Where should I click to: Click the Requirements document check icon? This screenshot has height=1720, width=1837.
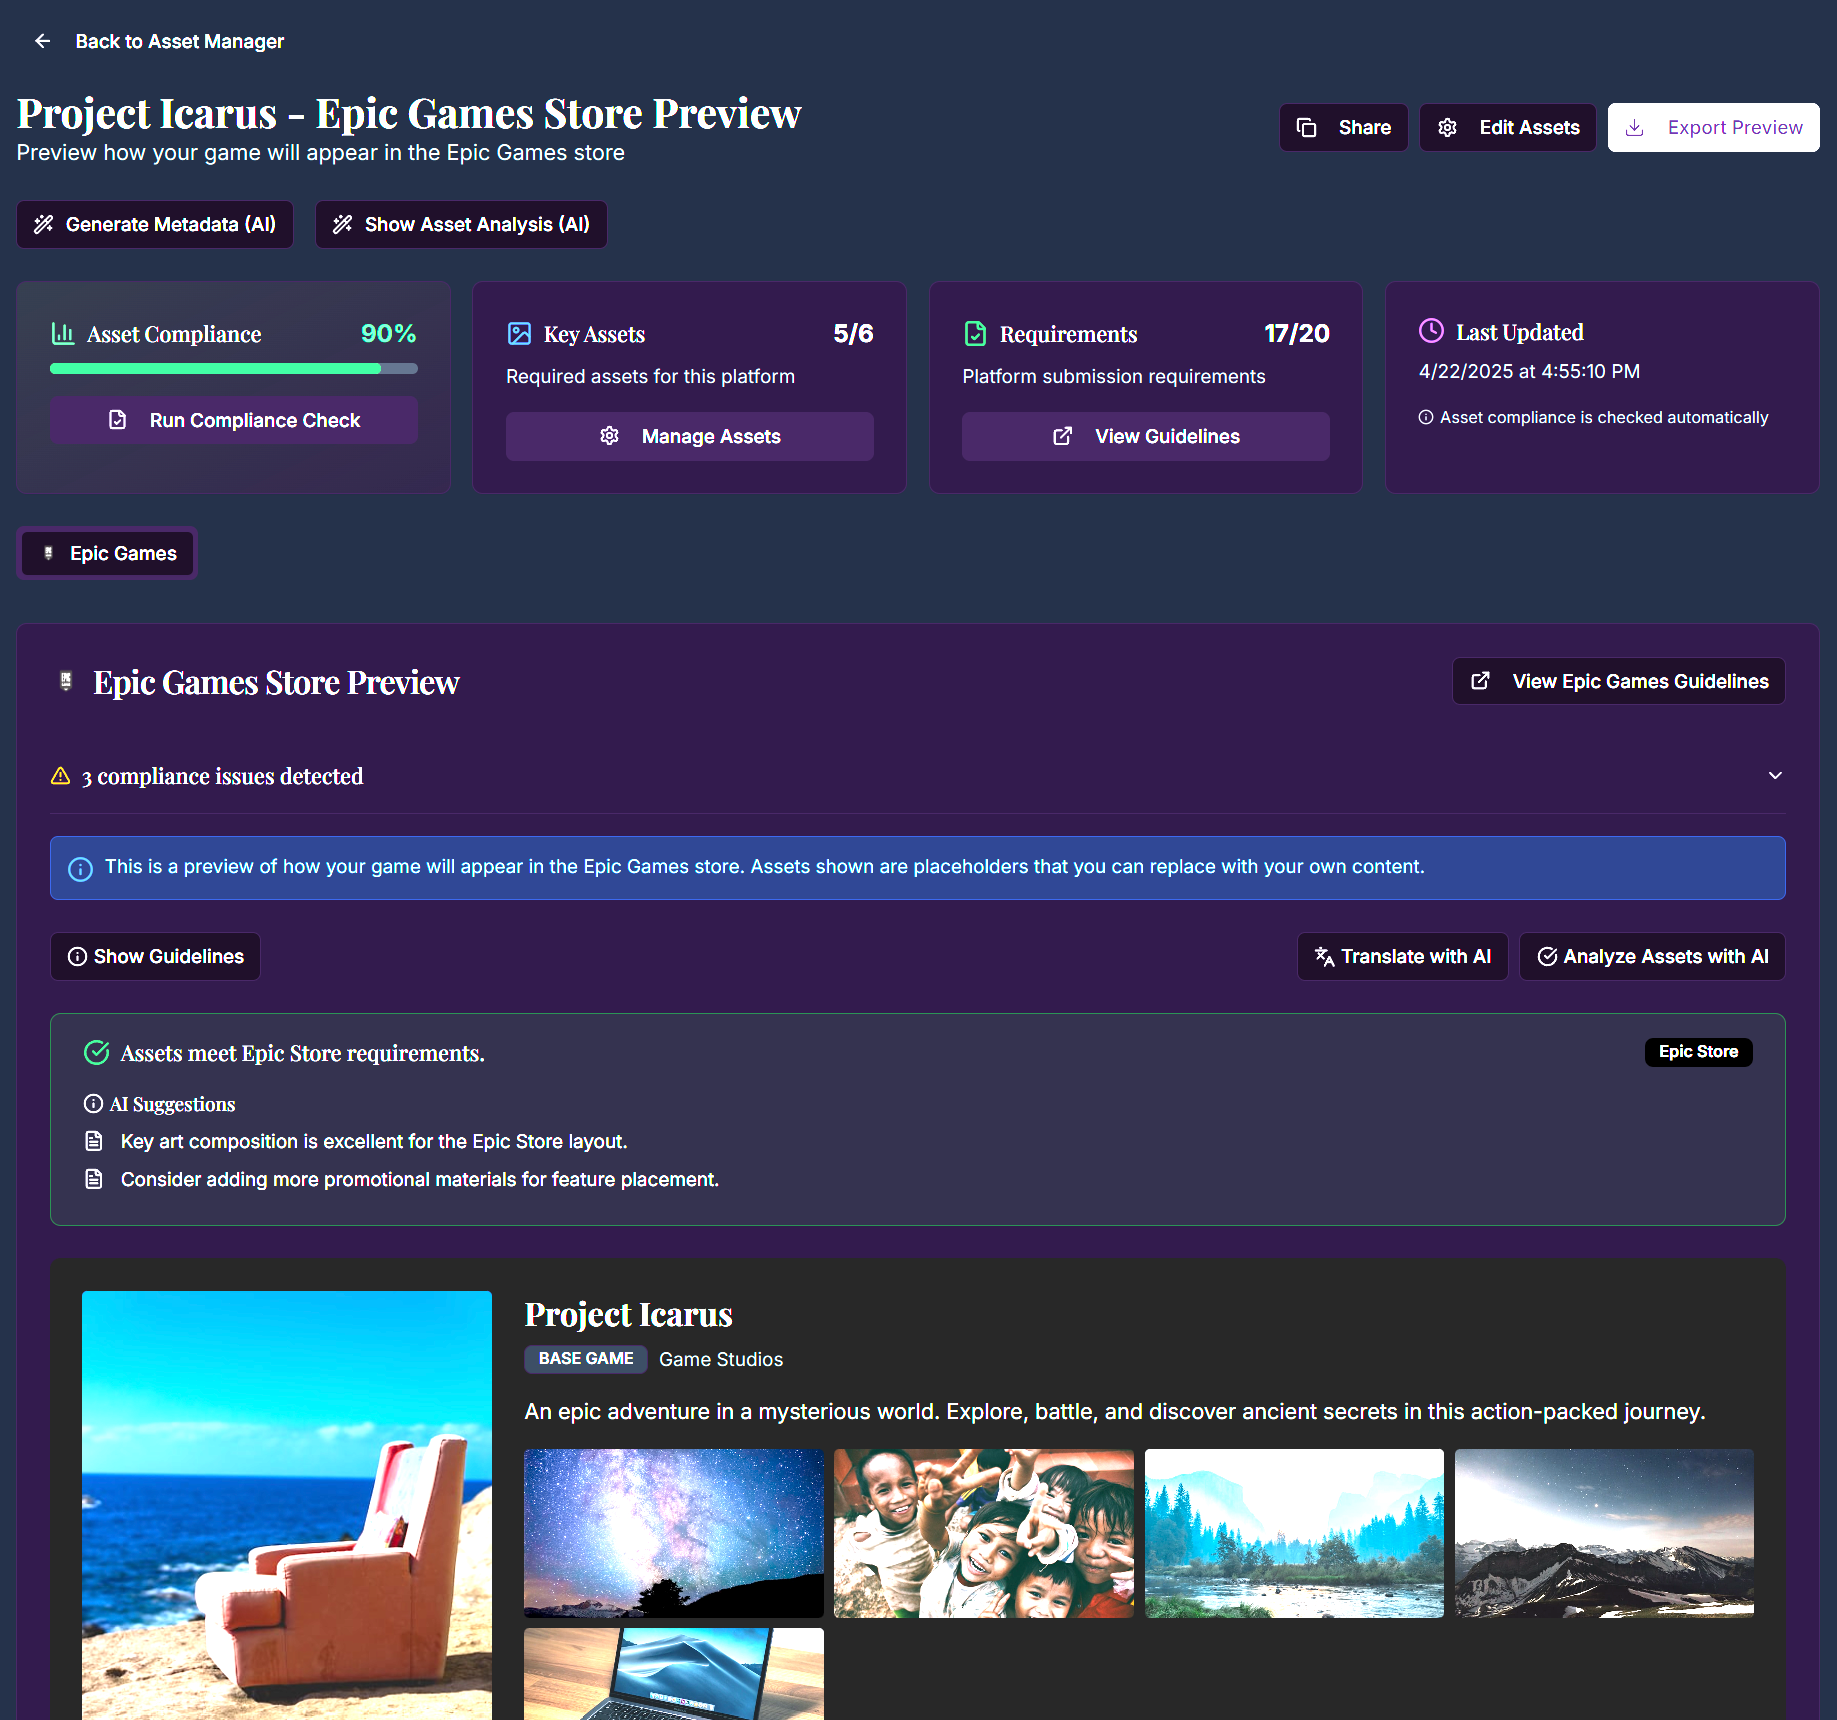point(975,333)
